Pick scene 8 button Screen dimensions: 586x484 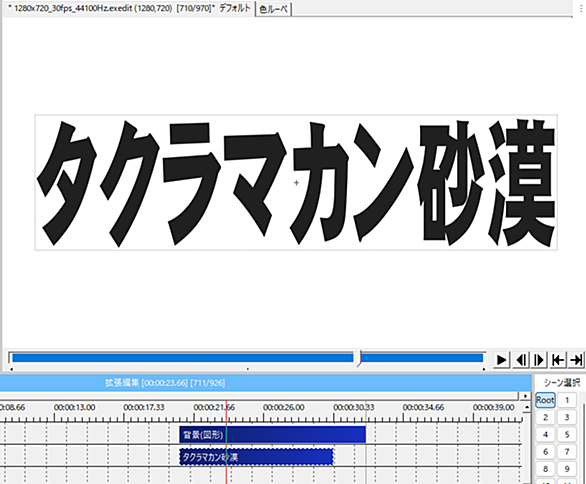click(545, 469)
